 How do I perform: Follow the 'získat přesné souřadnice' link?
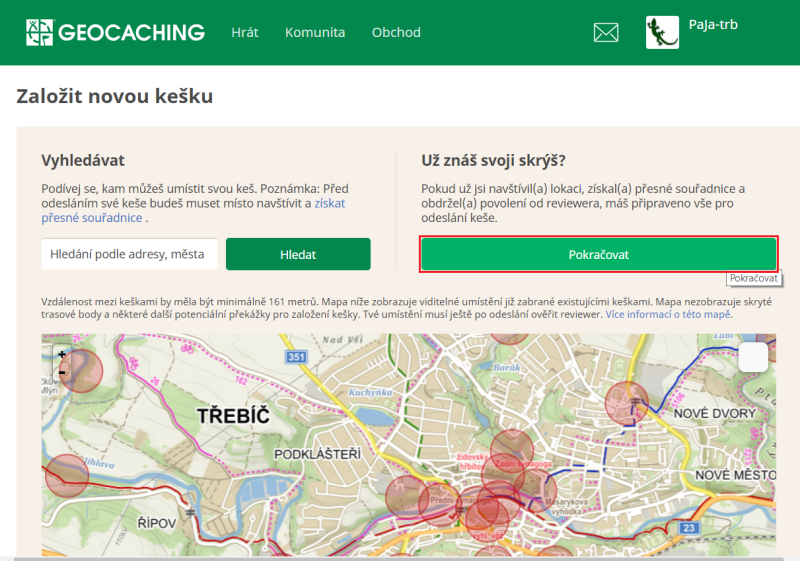(x=193, y=210)
